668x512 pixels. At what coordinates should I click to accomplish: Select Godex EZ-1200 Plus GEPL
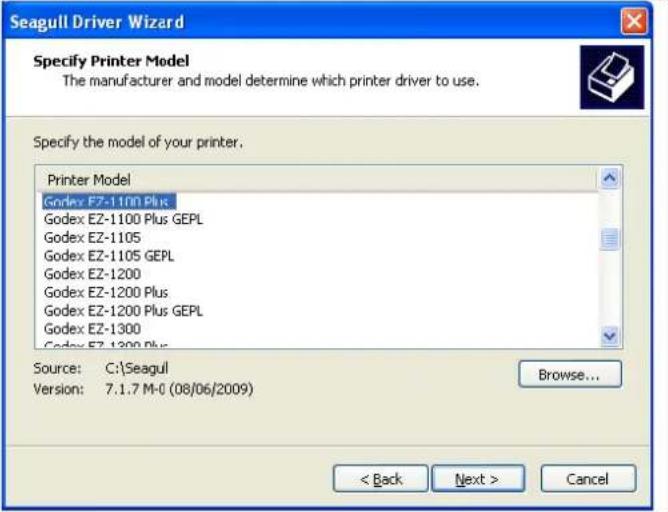pyautogui.click(x=123, y=311)
